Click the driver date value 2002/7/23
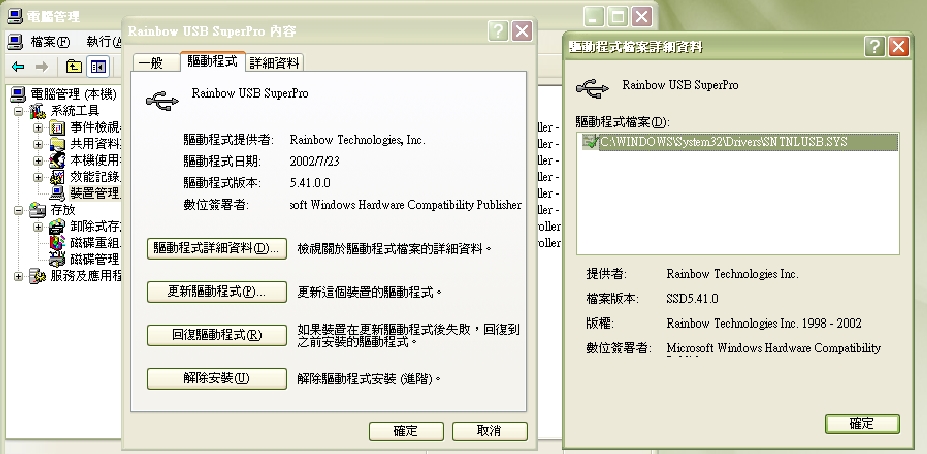The image size is (927, 454). point(315,161)
